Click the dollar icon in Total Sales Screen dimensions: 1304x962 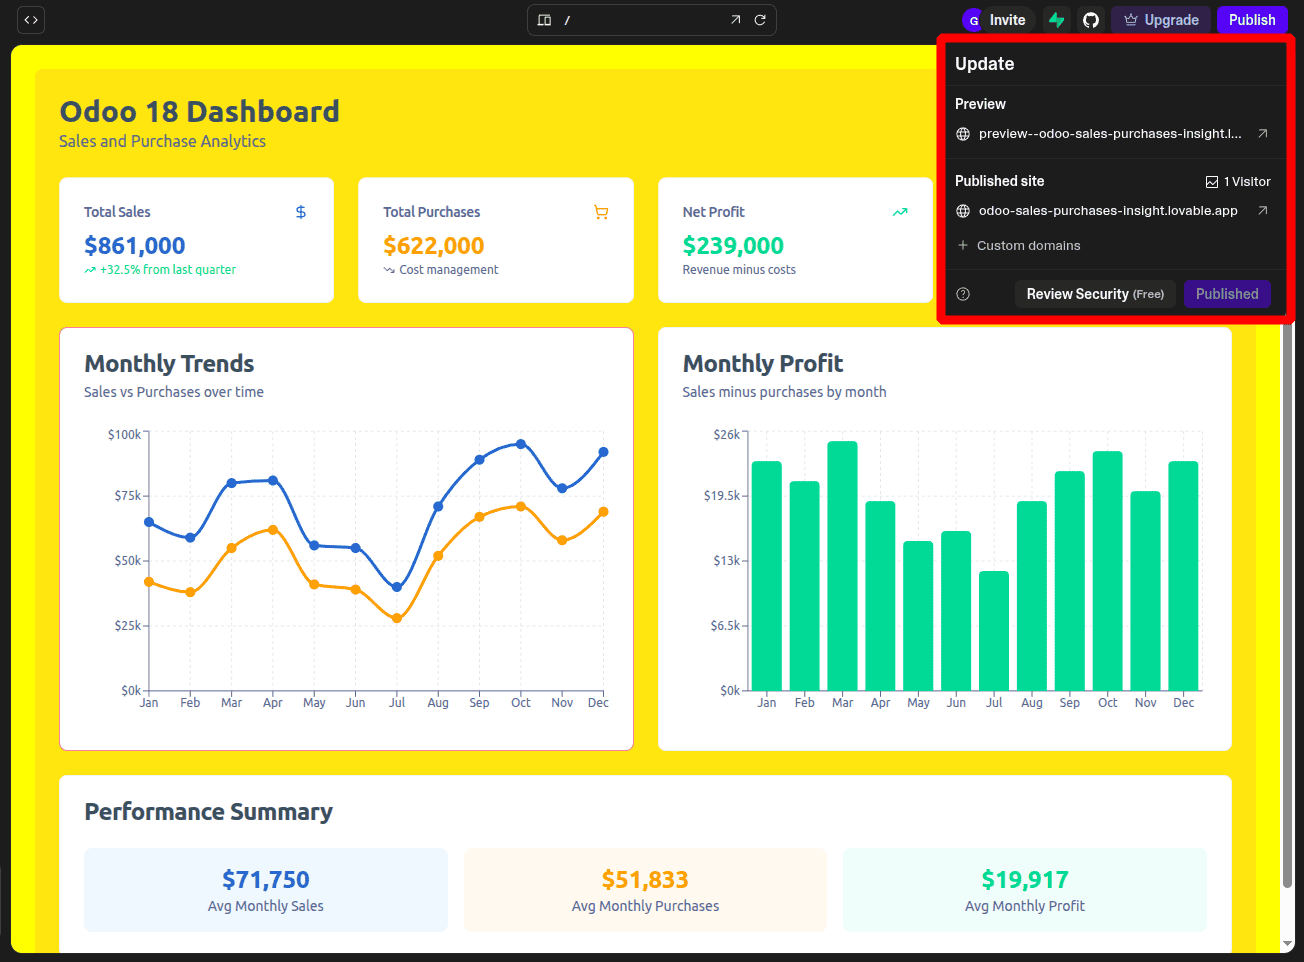tap(301, 212)
